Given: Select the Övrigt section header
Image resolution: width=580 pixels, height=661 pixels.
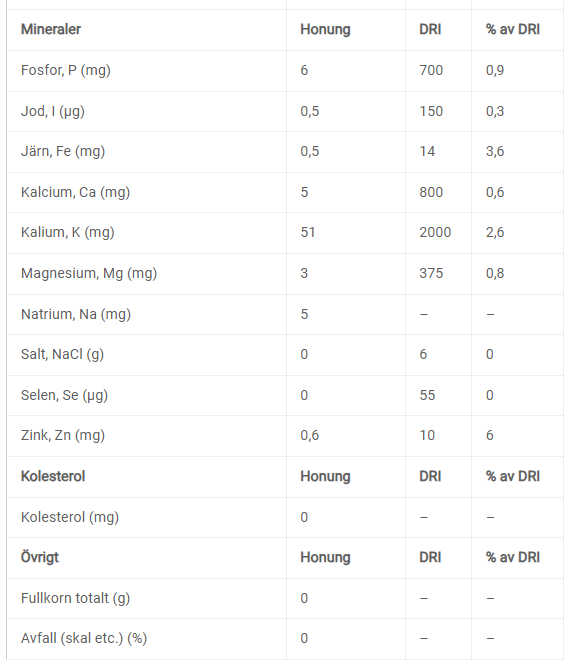Looking at the screenshot, I should click(40, 557).
